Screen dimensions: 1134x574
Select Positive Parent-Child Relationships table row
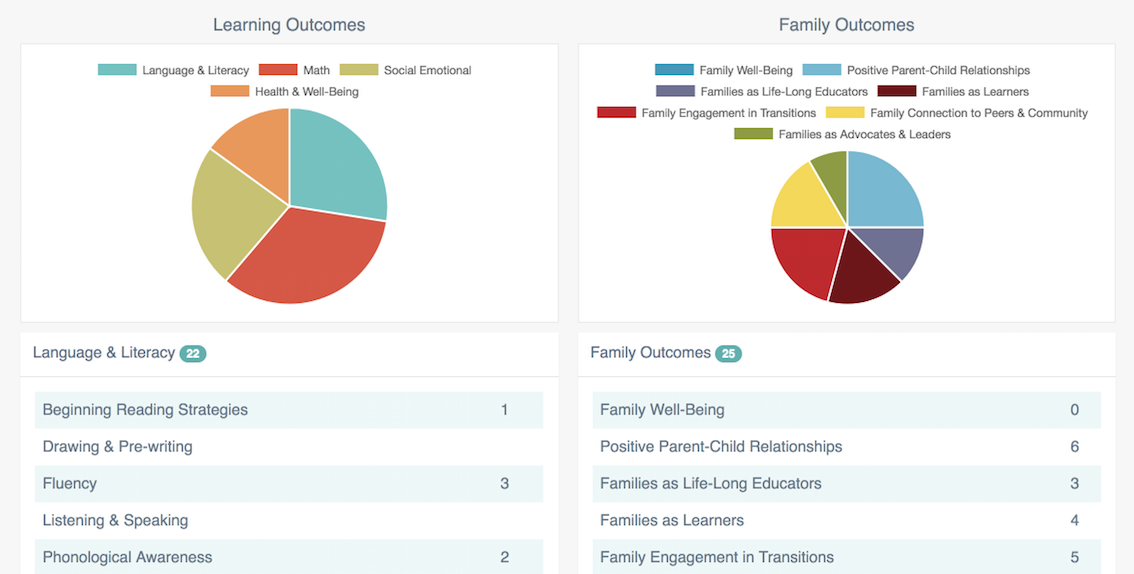click(846, 447)
